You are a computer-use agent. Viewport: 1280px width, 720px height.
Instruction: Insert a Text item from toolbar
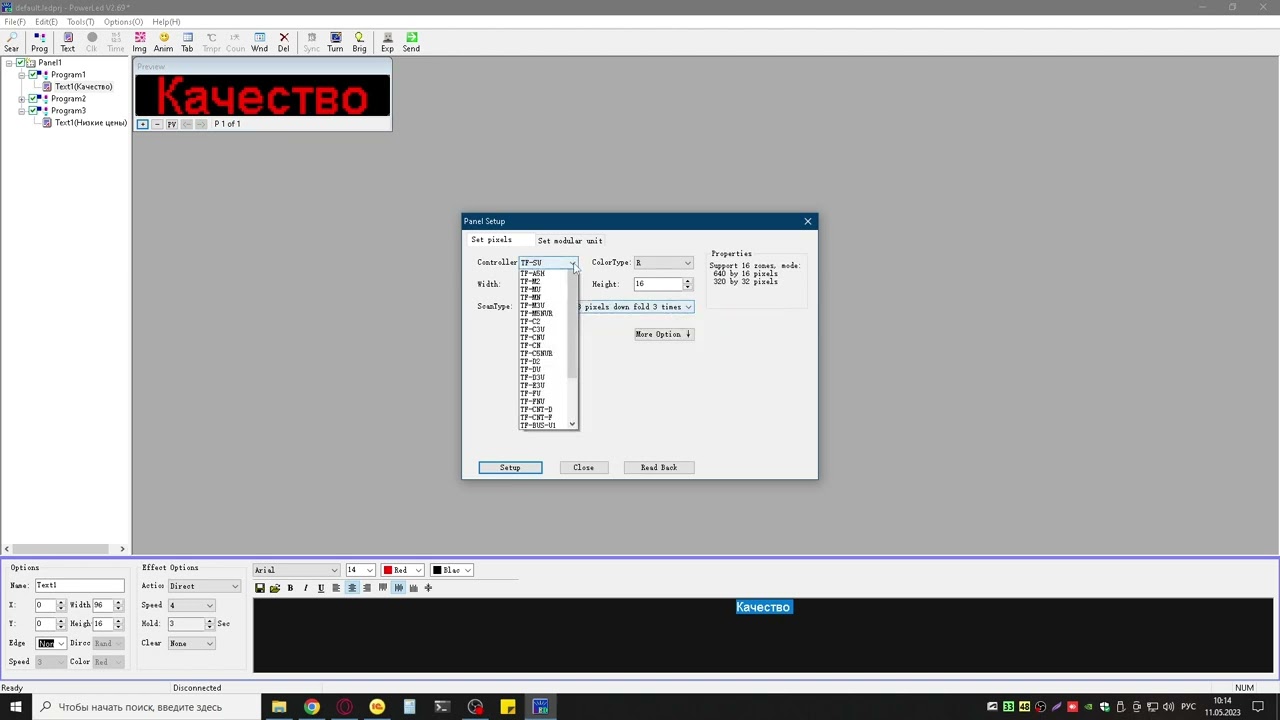point(68,42)
